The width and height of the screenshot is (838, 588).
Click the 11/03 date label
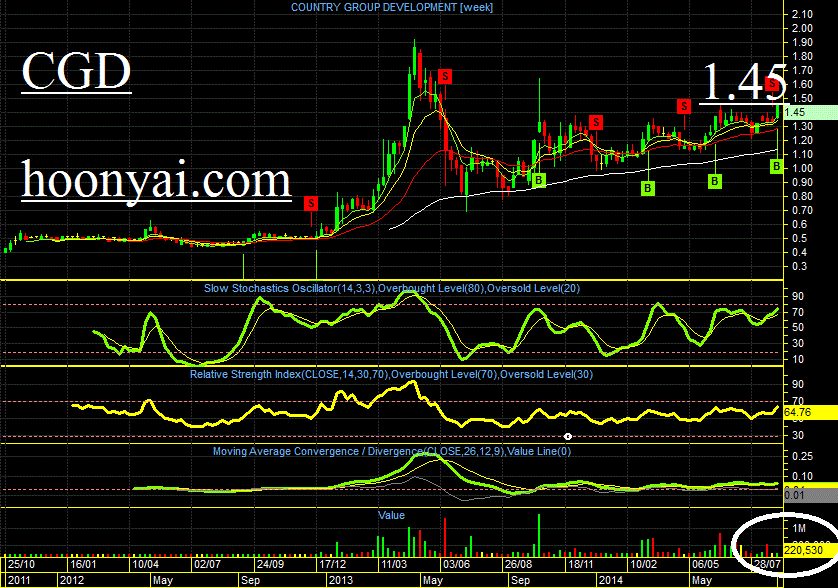tap(394, 564)
